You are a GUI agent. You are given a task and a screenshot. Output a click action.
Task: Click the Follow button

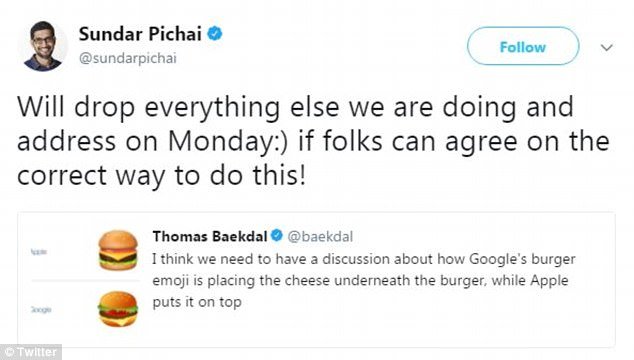pyautogui.click(x=523, y=46)
